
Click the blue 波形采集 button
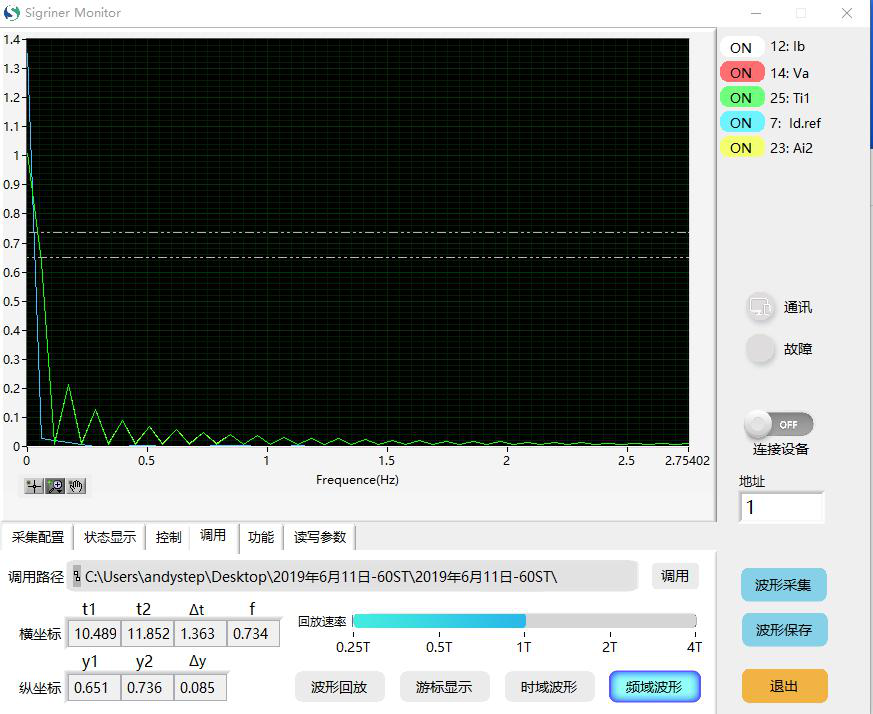click(x=783, y=585)
